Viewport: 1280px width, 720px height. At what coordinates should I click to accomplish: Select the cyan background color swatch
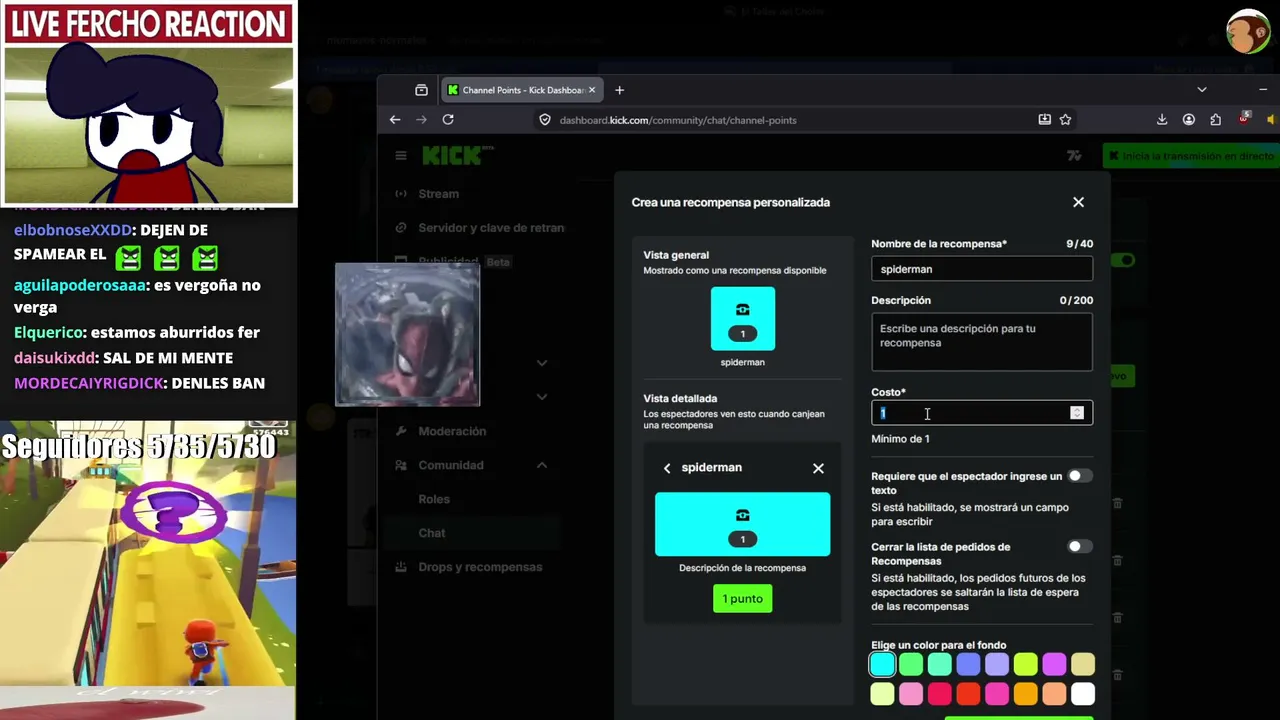click(x=882, y=664)
